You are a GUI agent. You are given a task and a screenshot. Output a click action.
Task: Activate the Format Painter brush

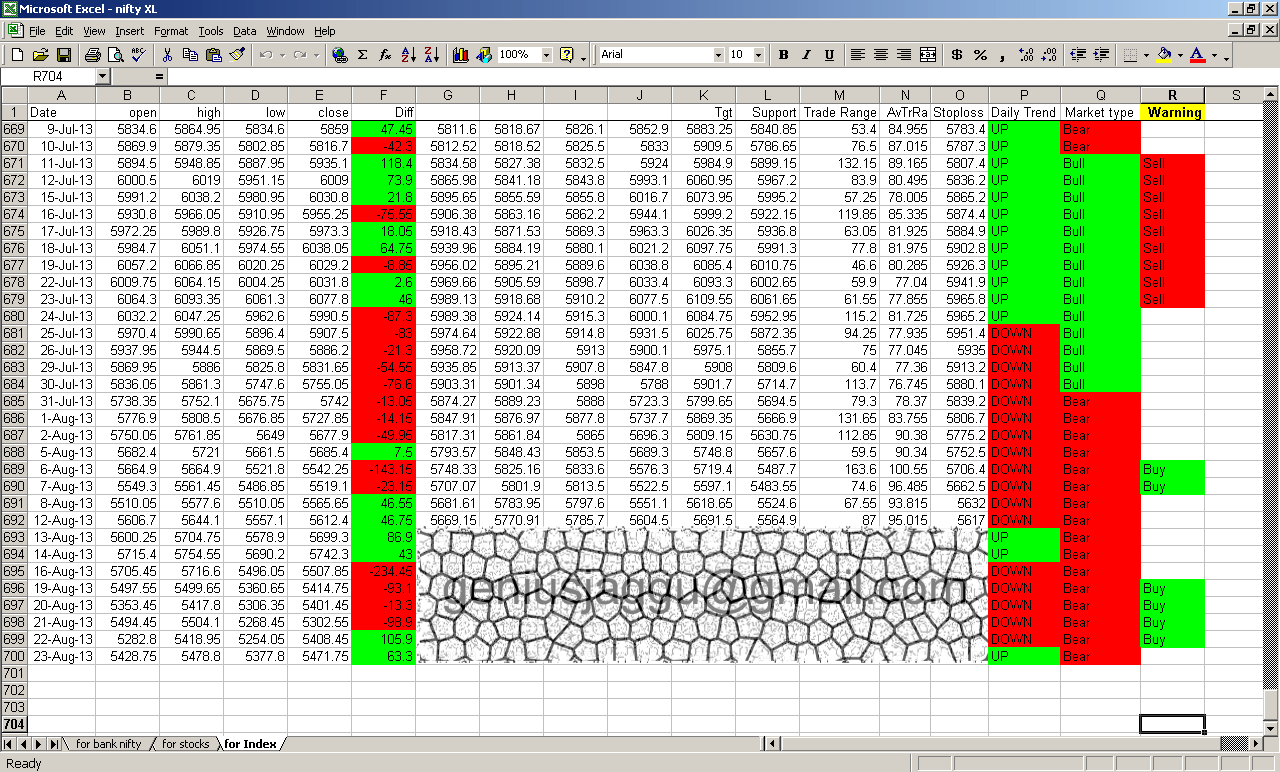(236, 55)
